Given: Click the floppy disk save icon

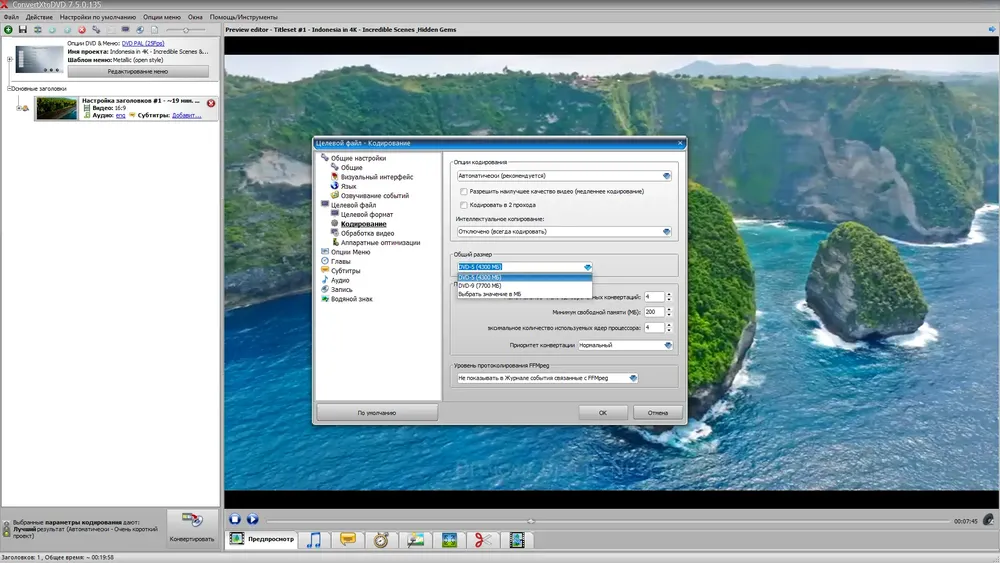Looking at the screenshot, I should (x=23, y=29).
